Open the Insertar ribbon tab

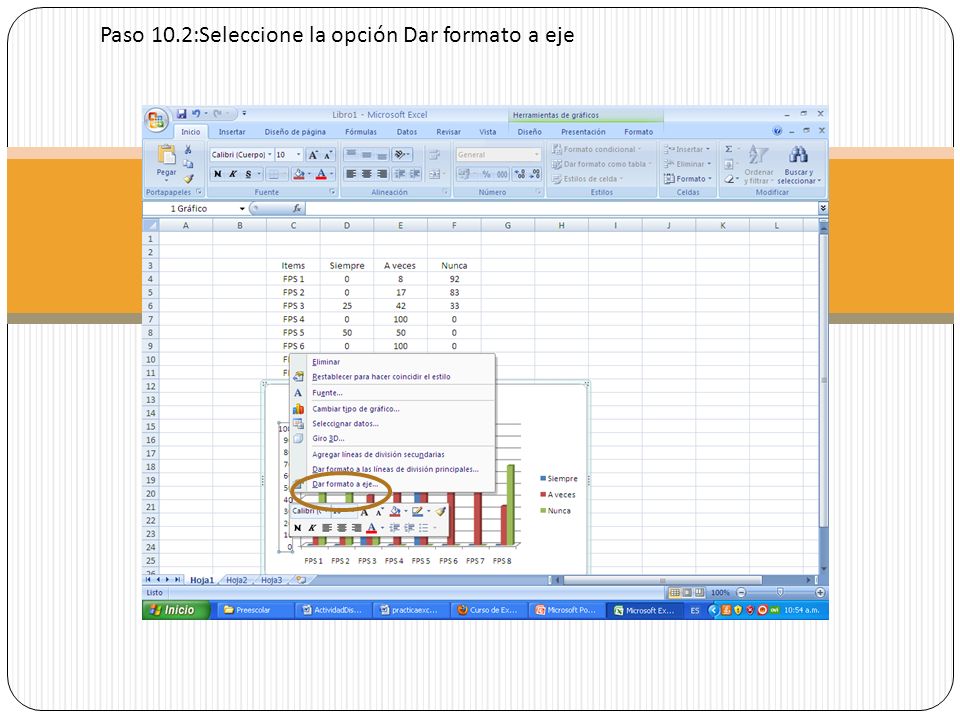click(232, 132)
